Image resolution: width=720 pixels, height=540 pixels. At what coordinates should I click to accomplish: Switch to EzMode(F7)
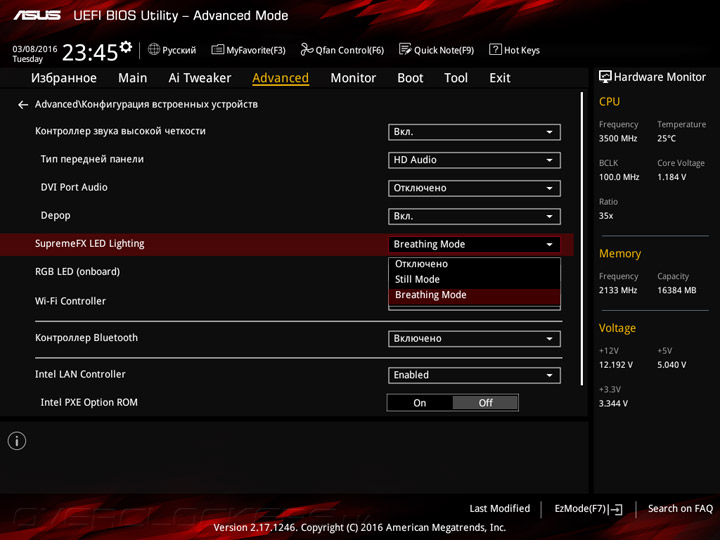(x=588, y=509)
